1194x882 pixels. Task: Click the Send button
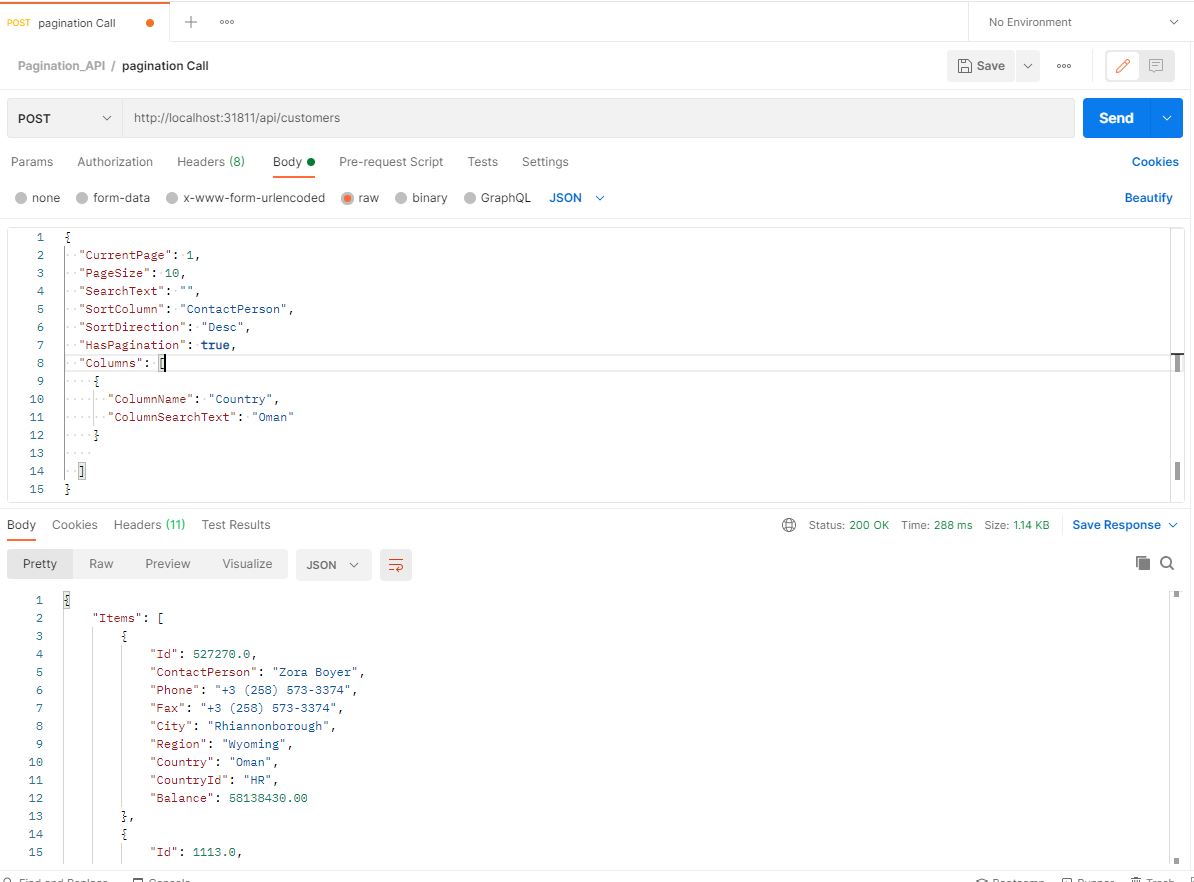point(1116,118)
